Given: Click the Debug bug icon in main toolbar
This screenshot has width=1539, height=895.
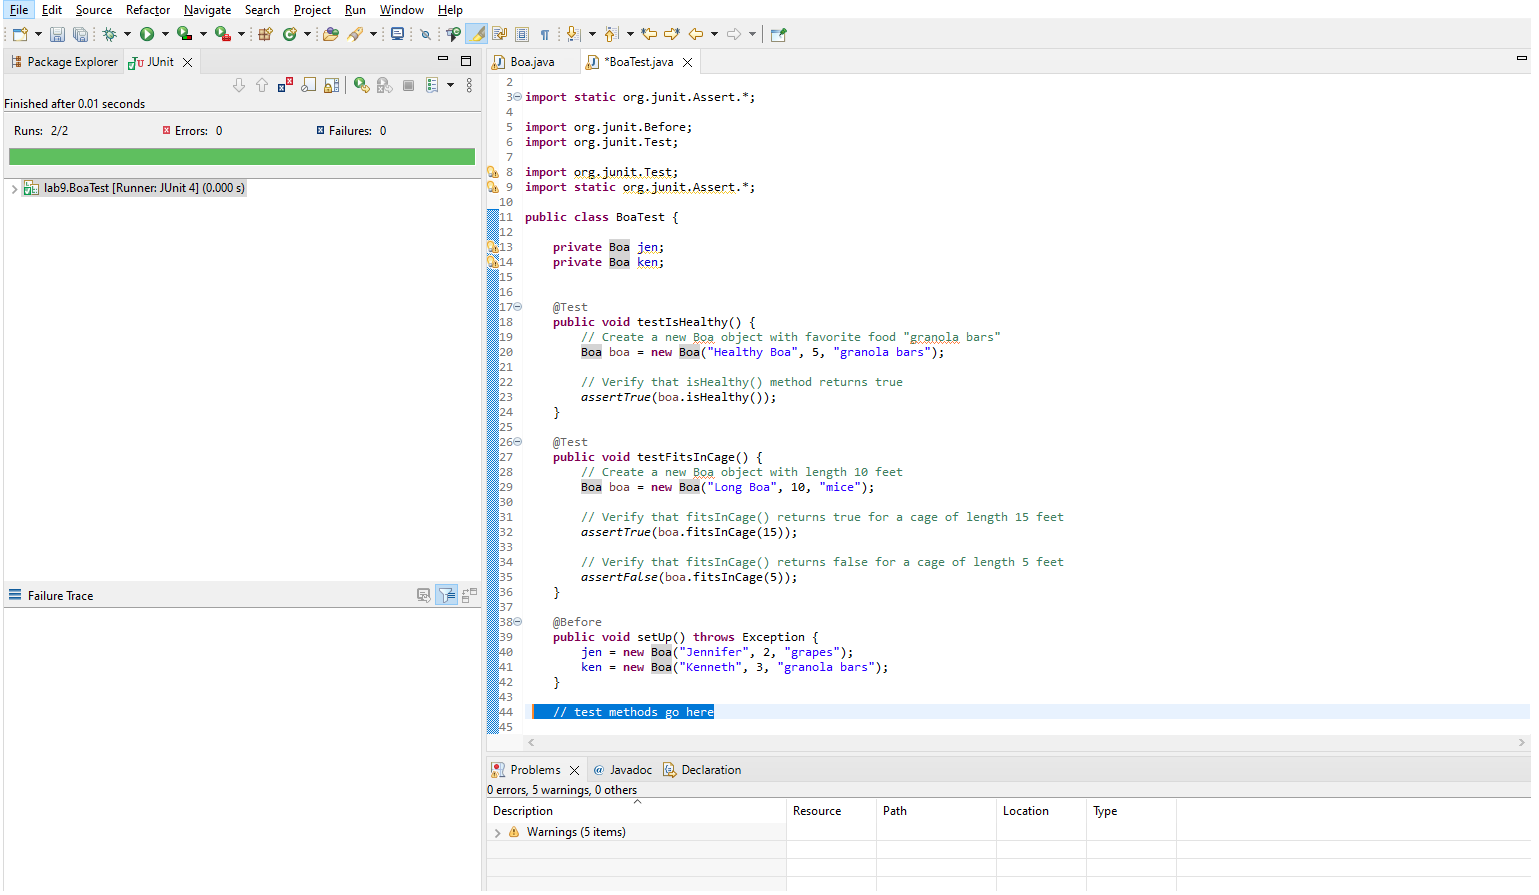Looking at the screenshot, I should [109, 34].
